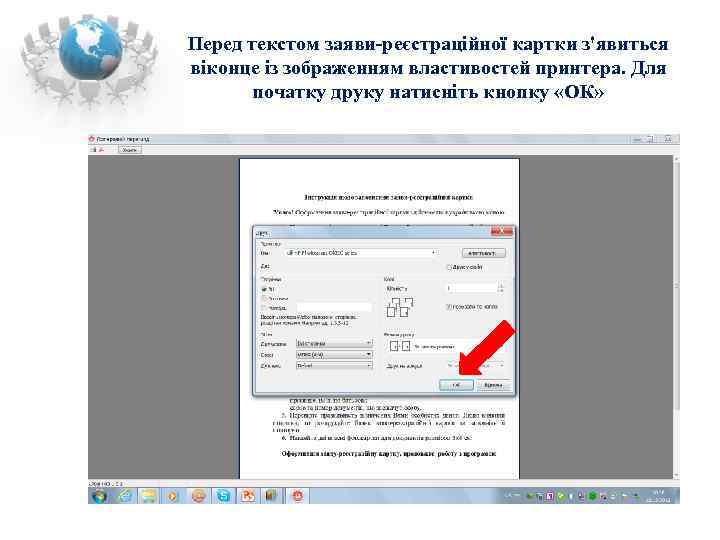Maximize the preview window
720x540 pixels.
point(651,139)
